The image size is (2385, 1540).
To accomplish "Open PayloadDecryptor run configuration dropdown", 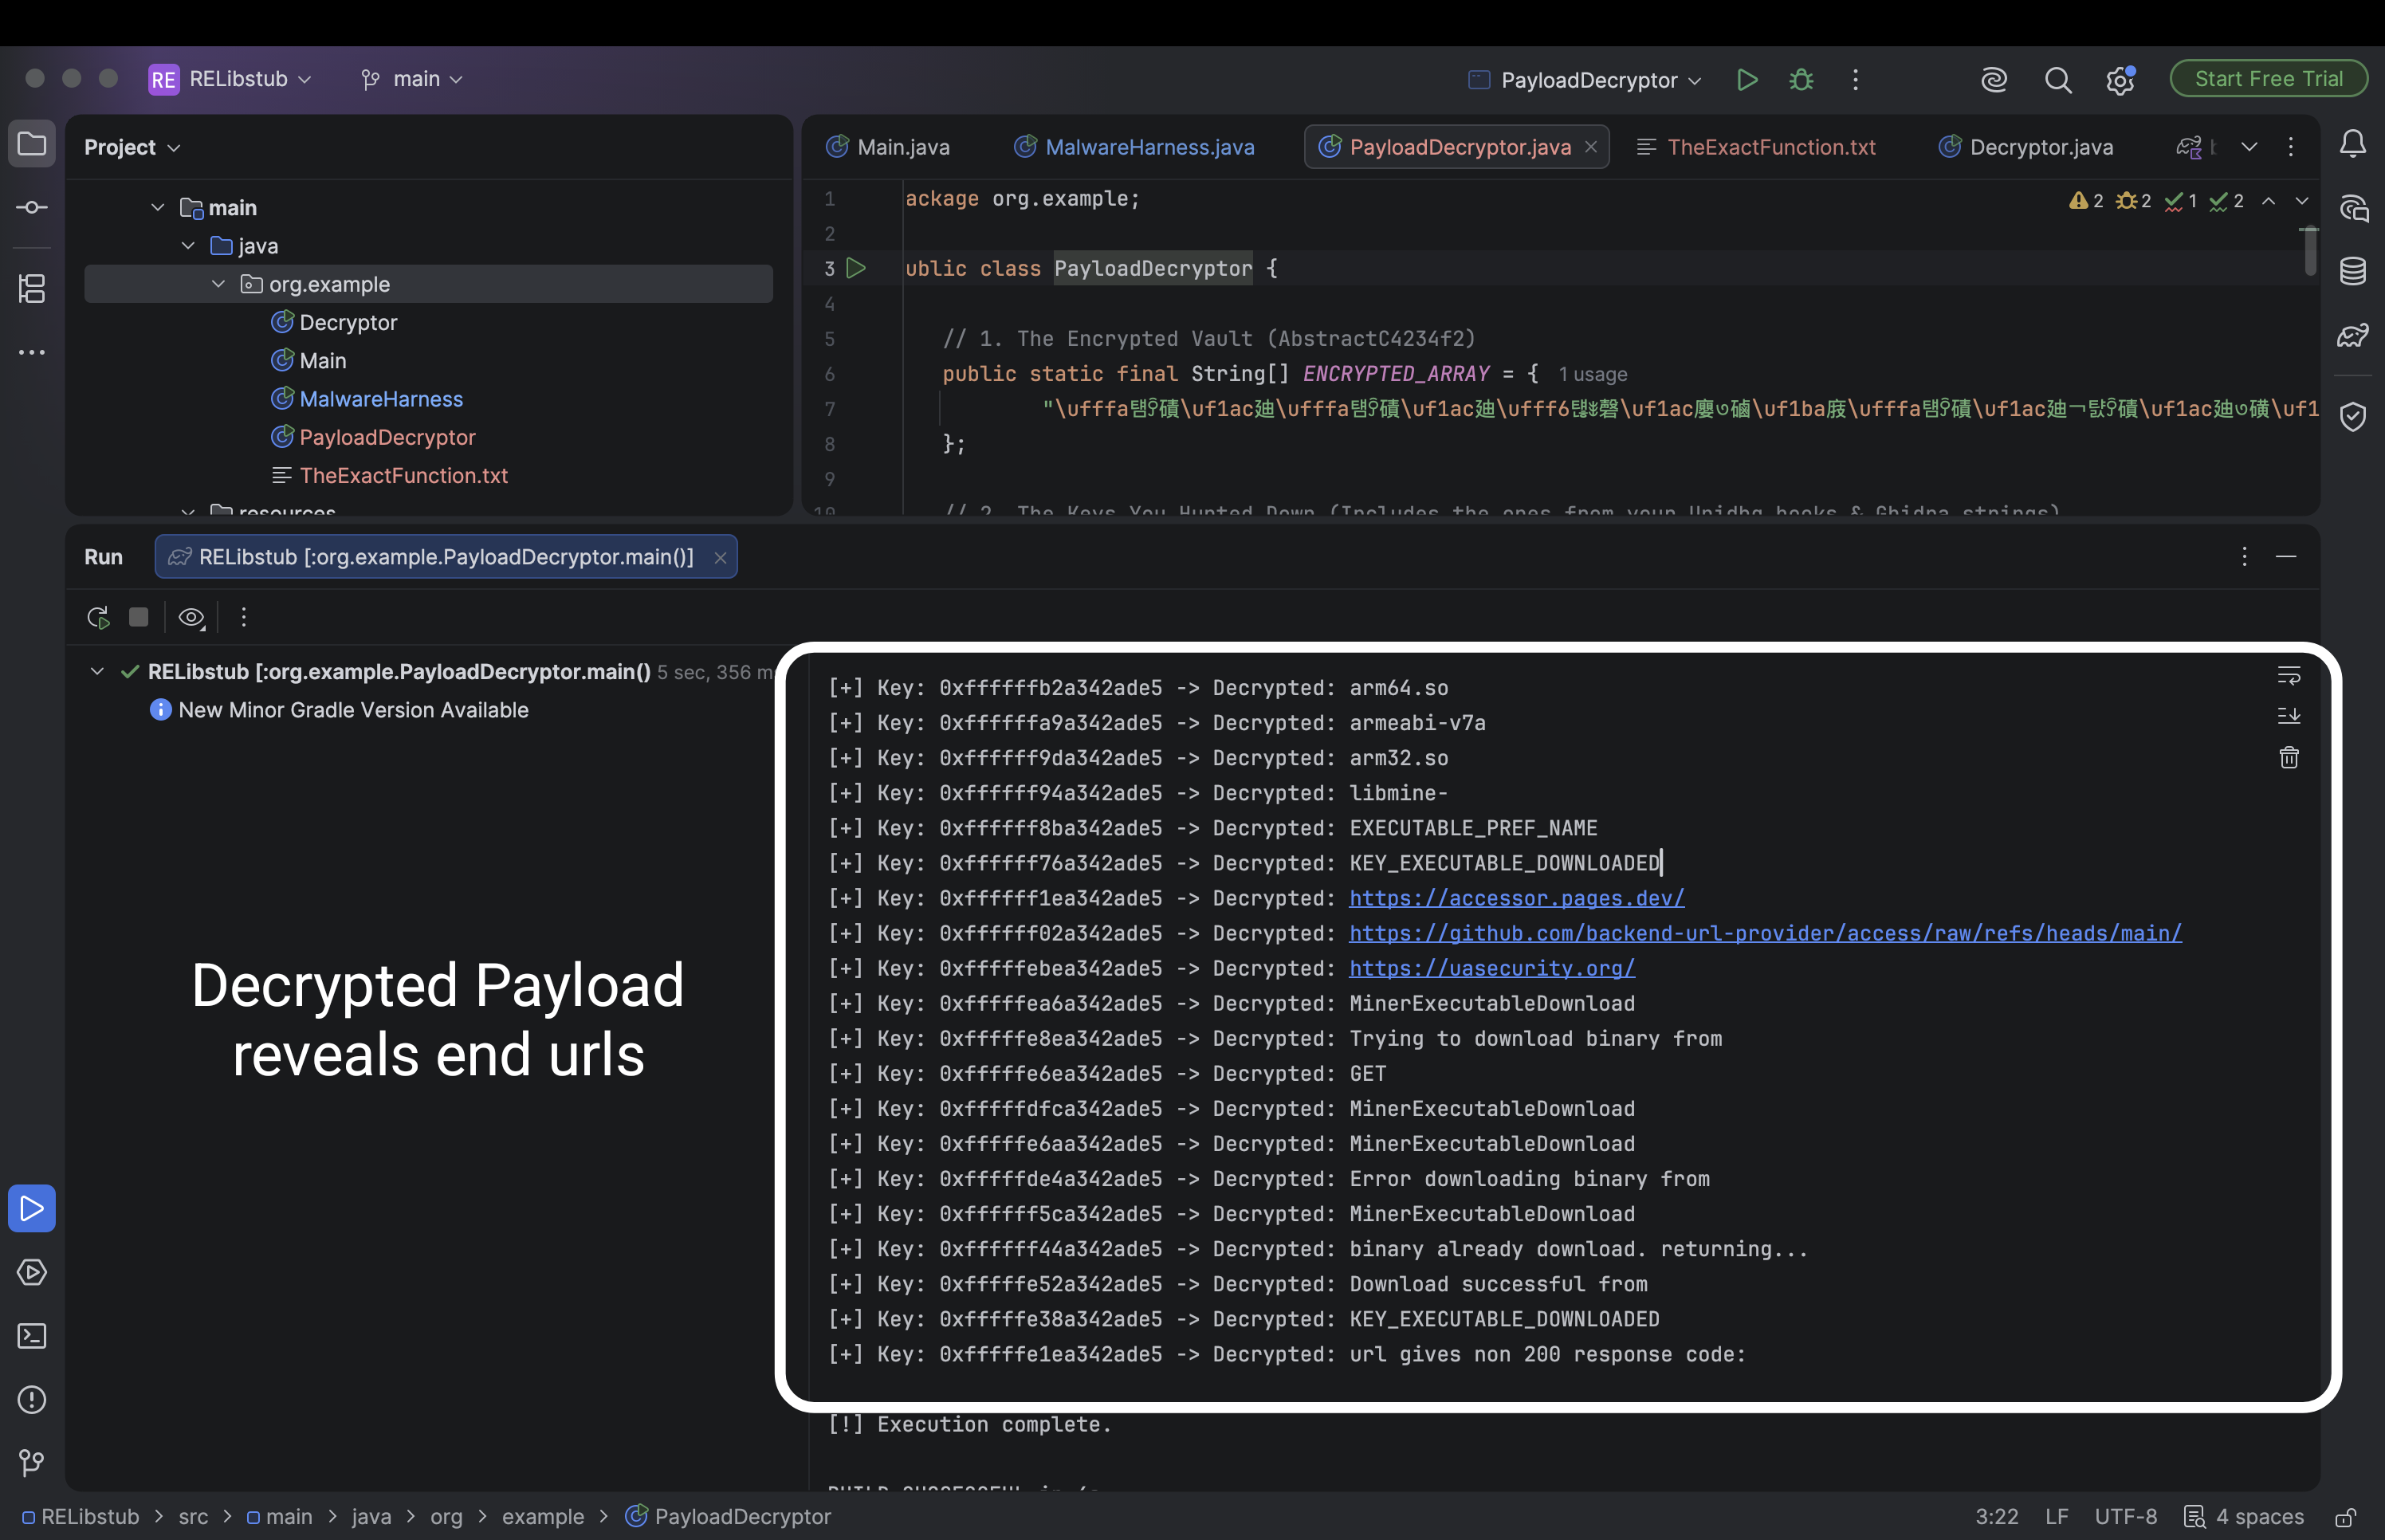I will pos(1584,80).
